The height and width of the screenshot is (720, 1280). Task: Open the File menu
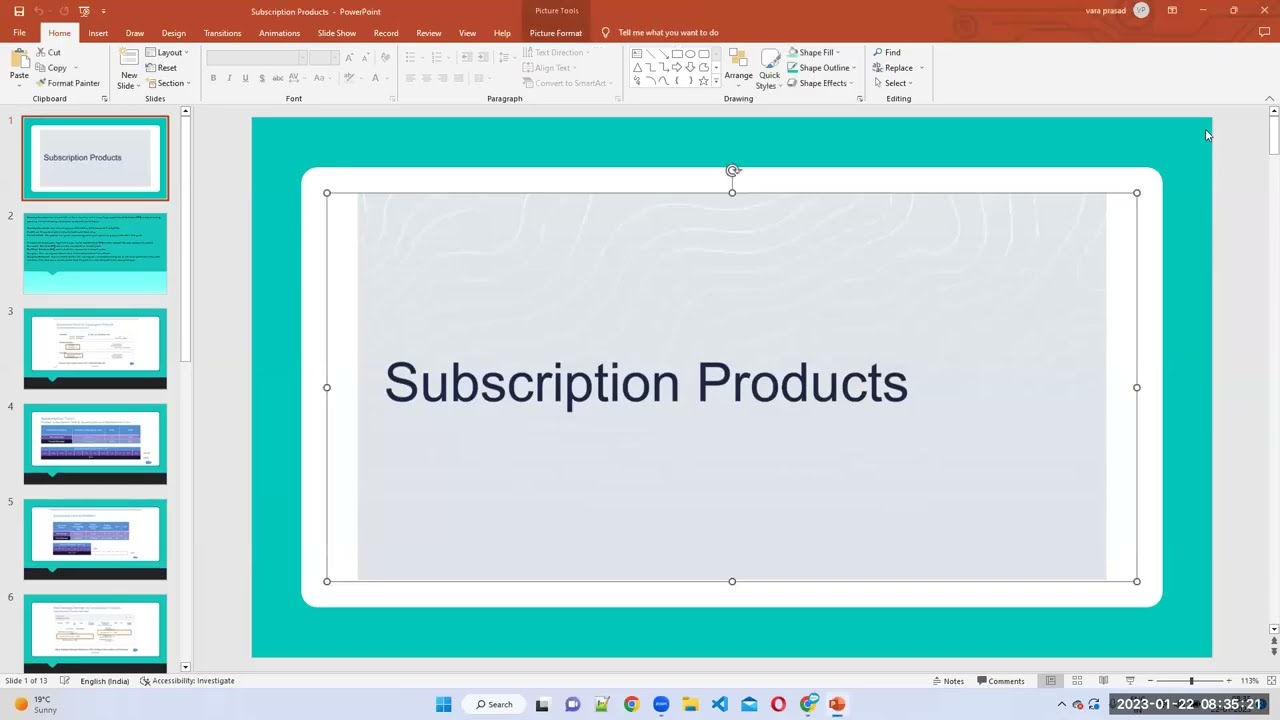19,33
